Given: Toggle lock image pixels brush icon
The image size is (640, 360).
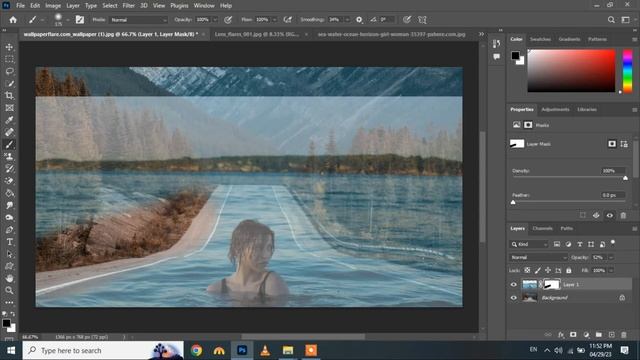Looking at the screenshot, I should (x=538, y=270).
